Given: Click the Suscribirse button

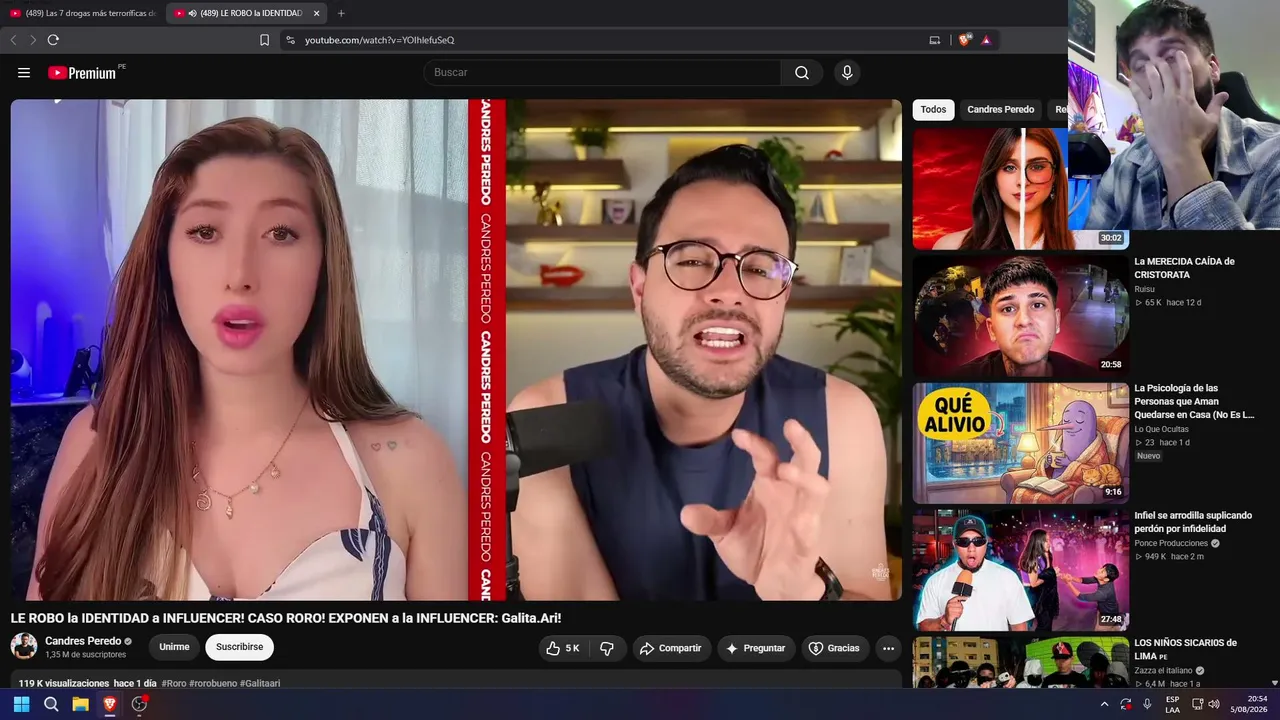Looking at the screenshot, I should pos(240,647).
